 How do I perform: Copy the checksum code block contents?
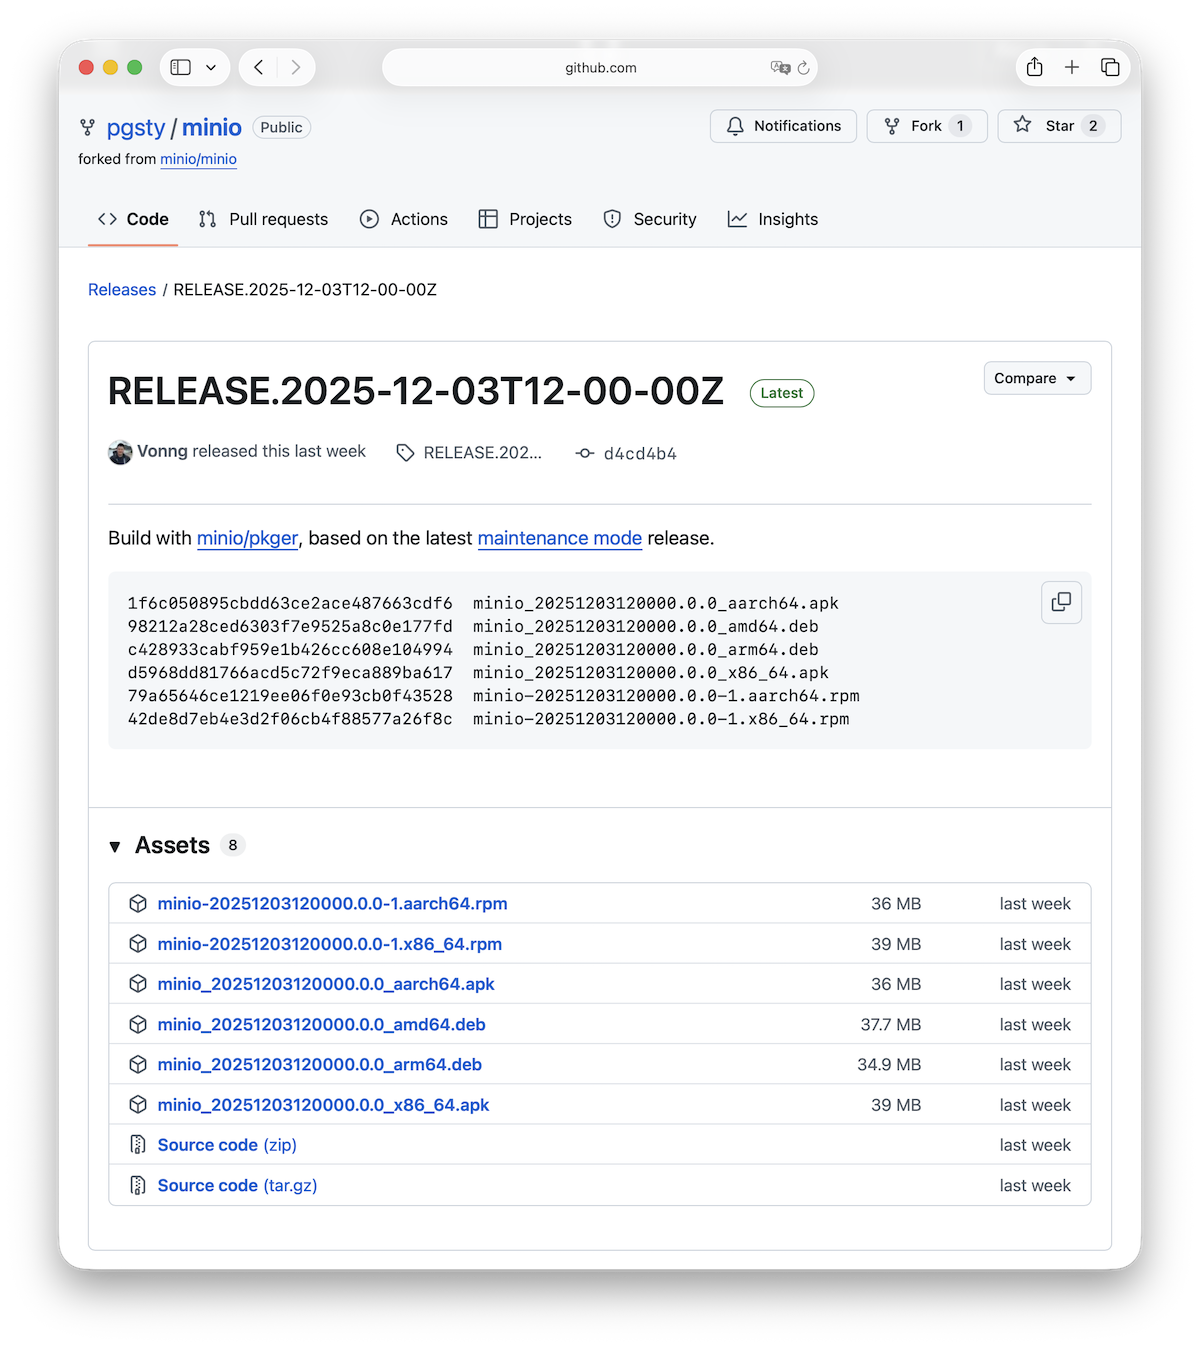(1061, 602)
